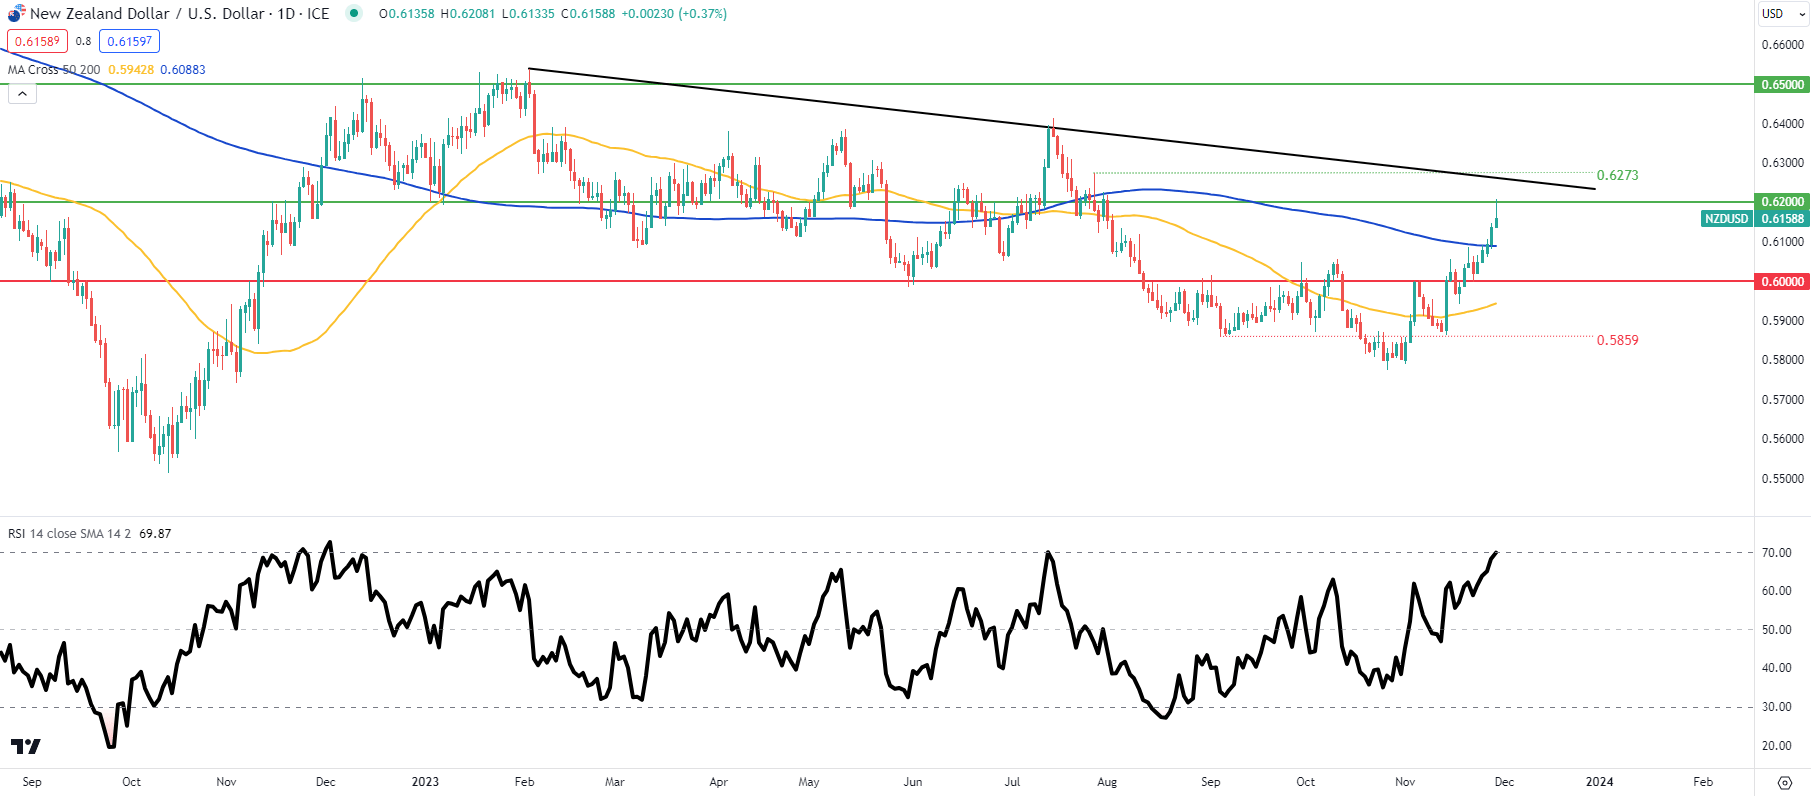
Task: Click the 0.5859 support level label
Action: (1617, 340)
